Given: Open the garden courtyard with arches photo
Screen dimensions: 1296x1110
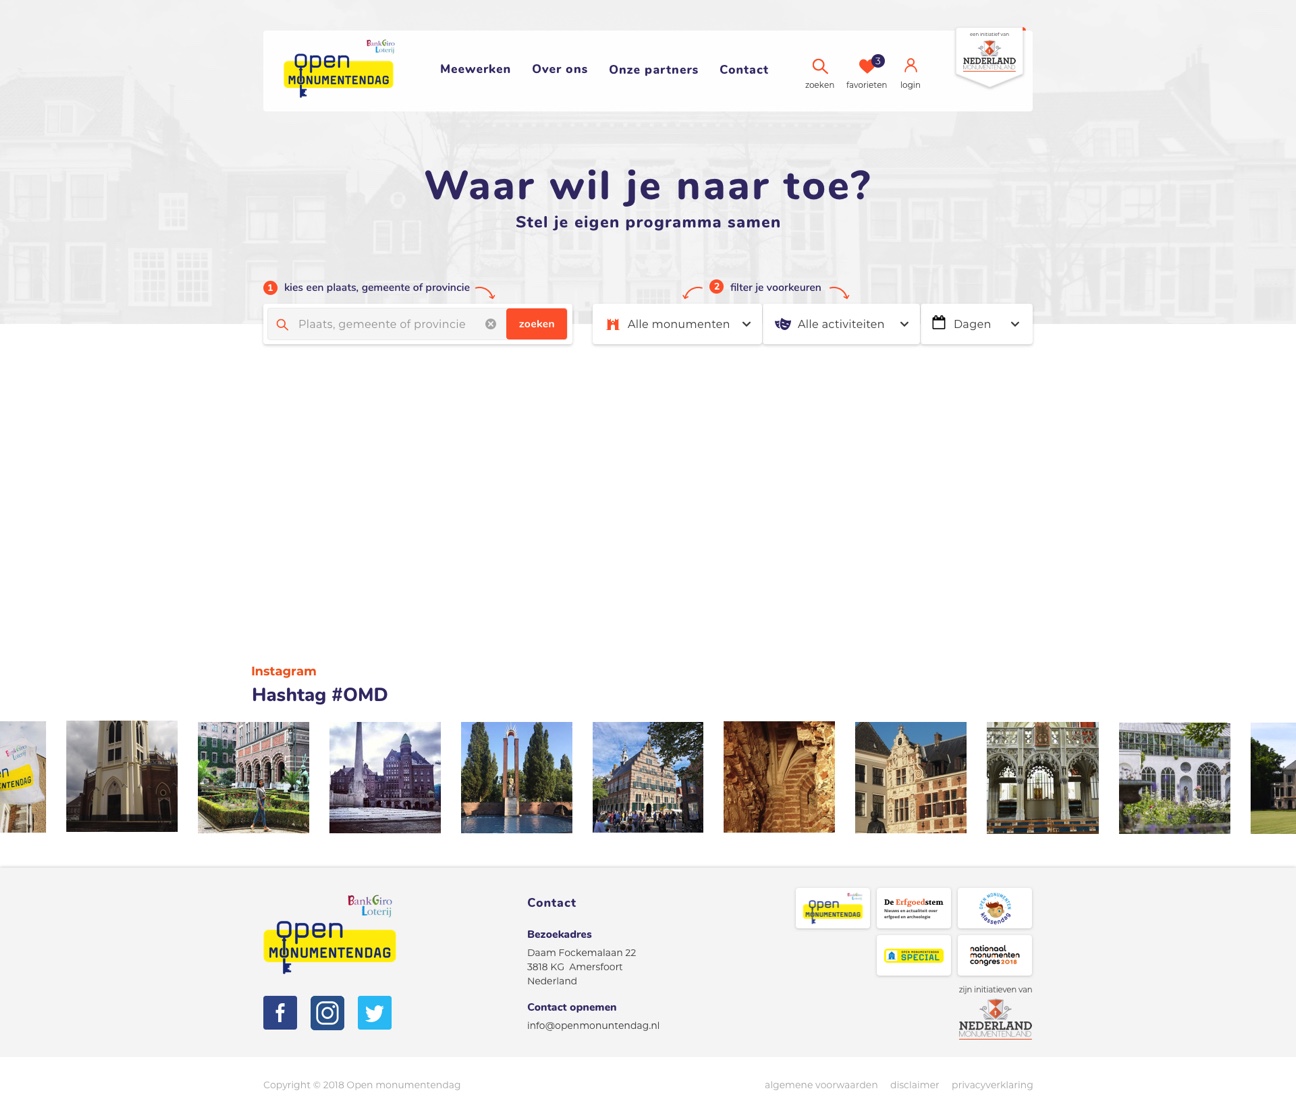Looking at the screenshot, I should 254,777.
